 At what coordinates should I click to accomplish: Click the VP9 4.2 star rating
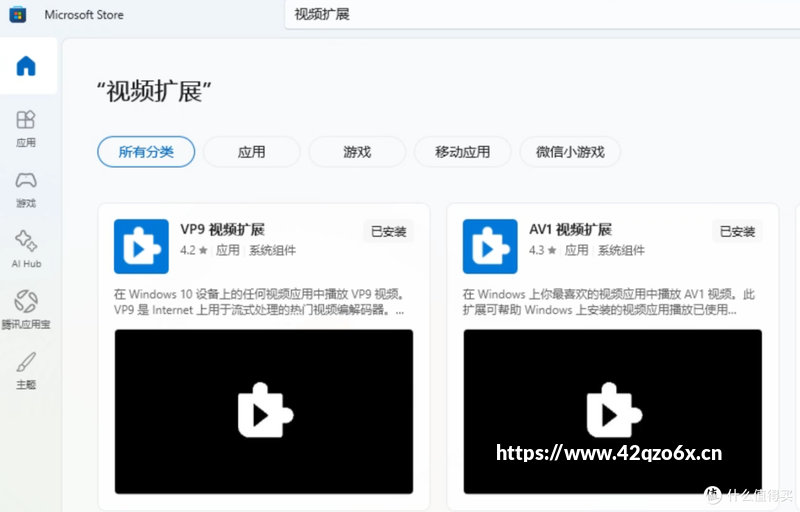click(194, 250)
